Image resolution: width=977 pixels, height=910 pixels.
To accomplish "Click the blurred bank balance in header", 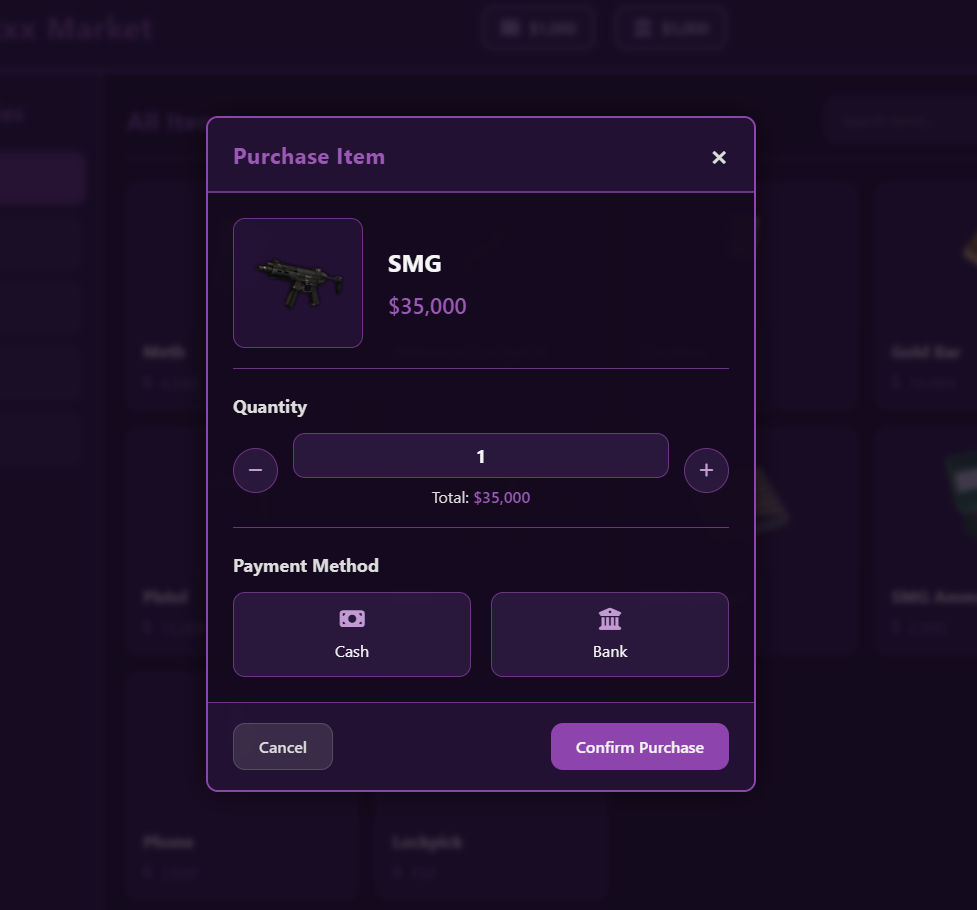I will [671, 29].
